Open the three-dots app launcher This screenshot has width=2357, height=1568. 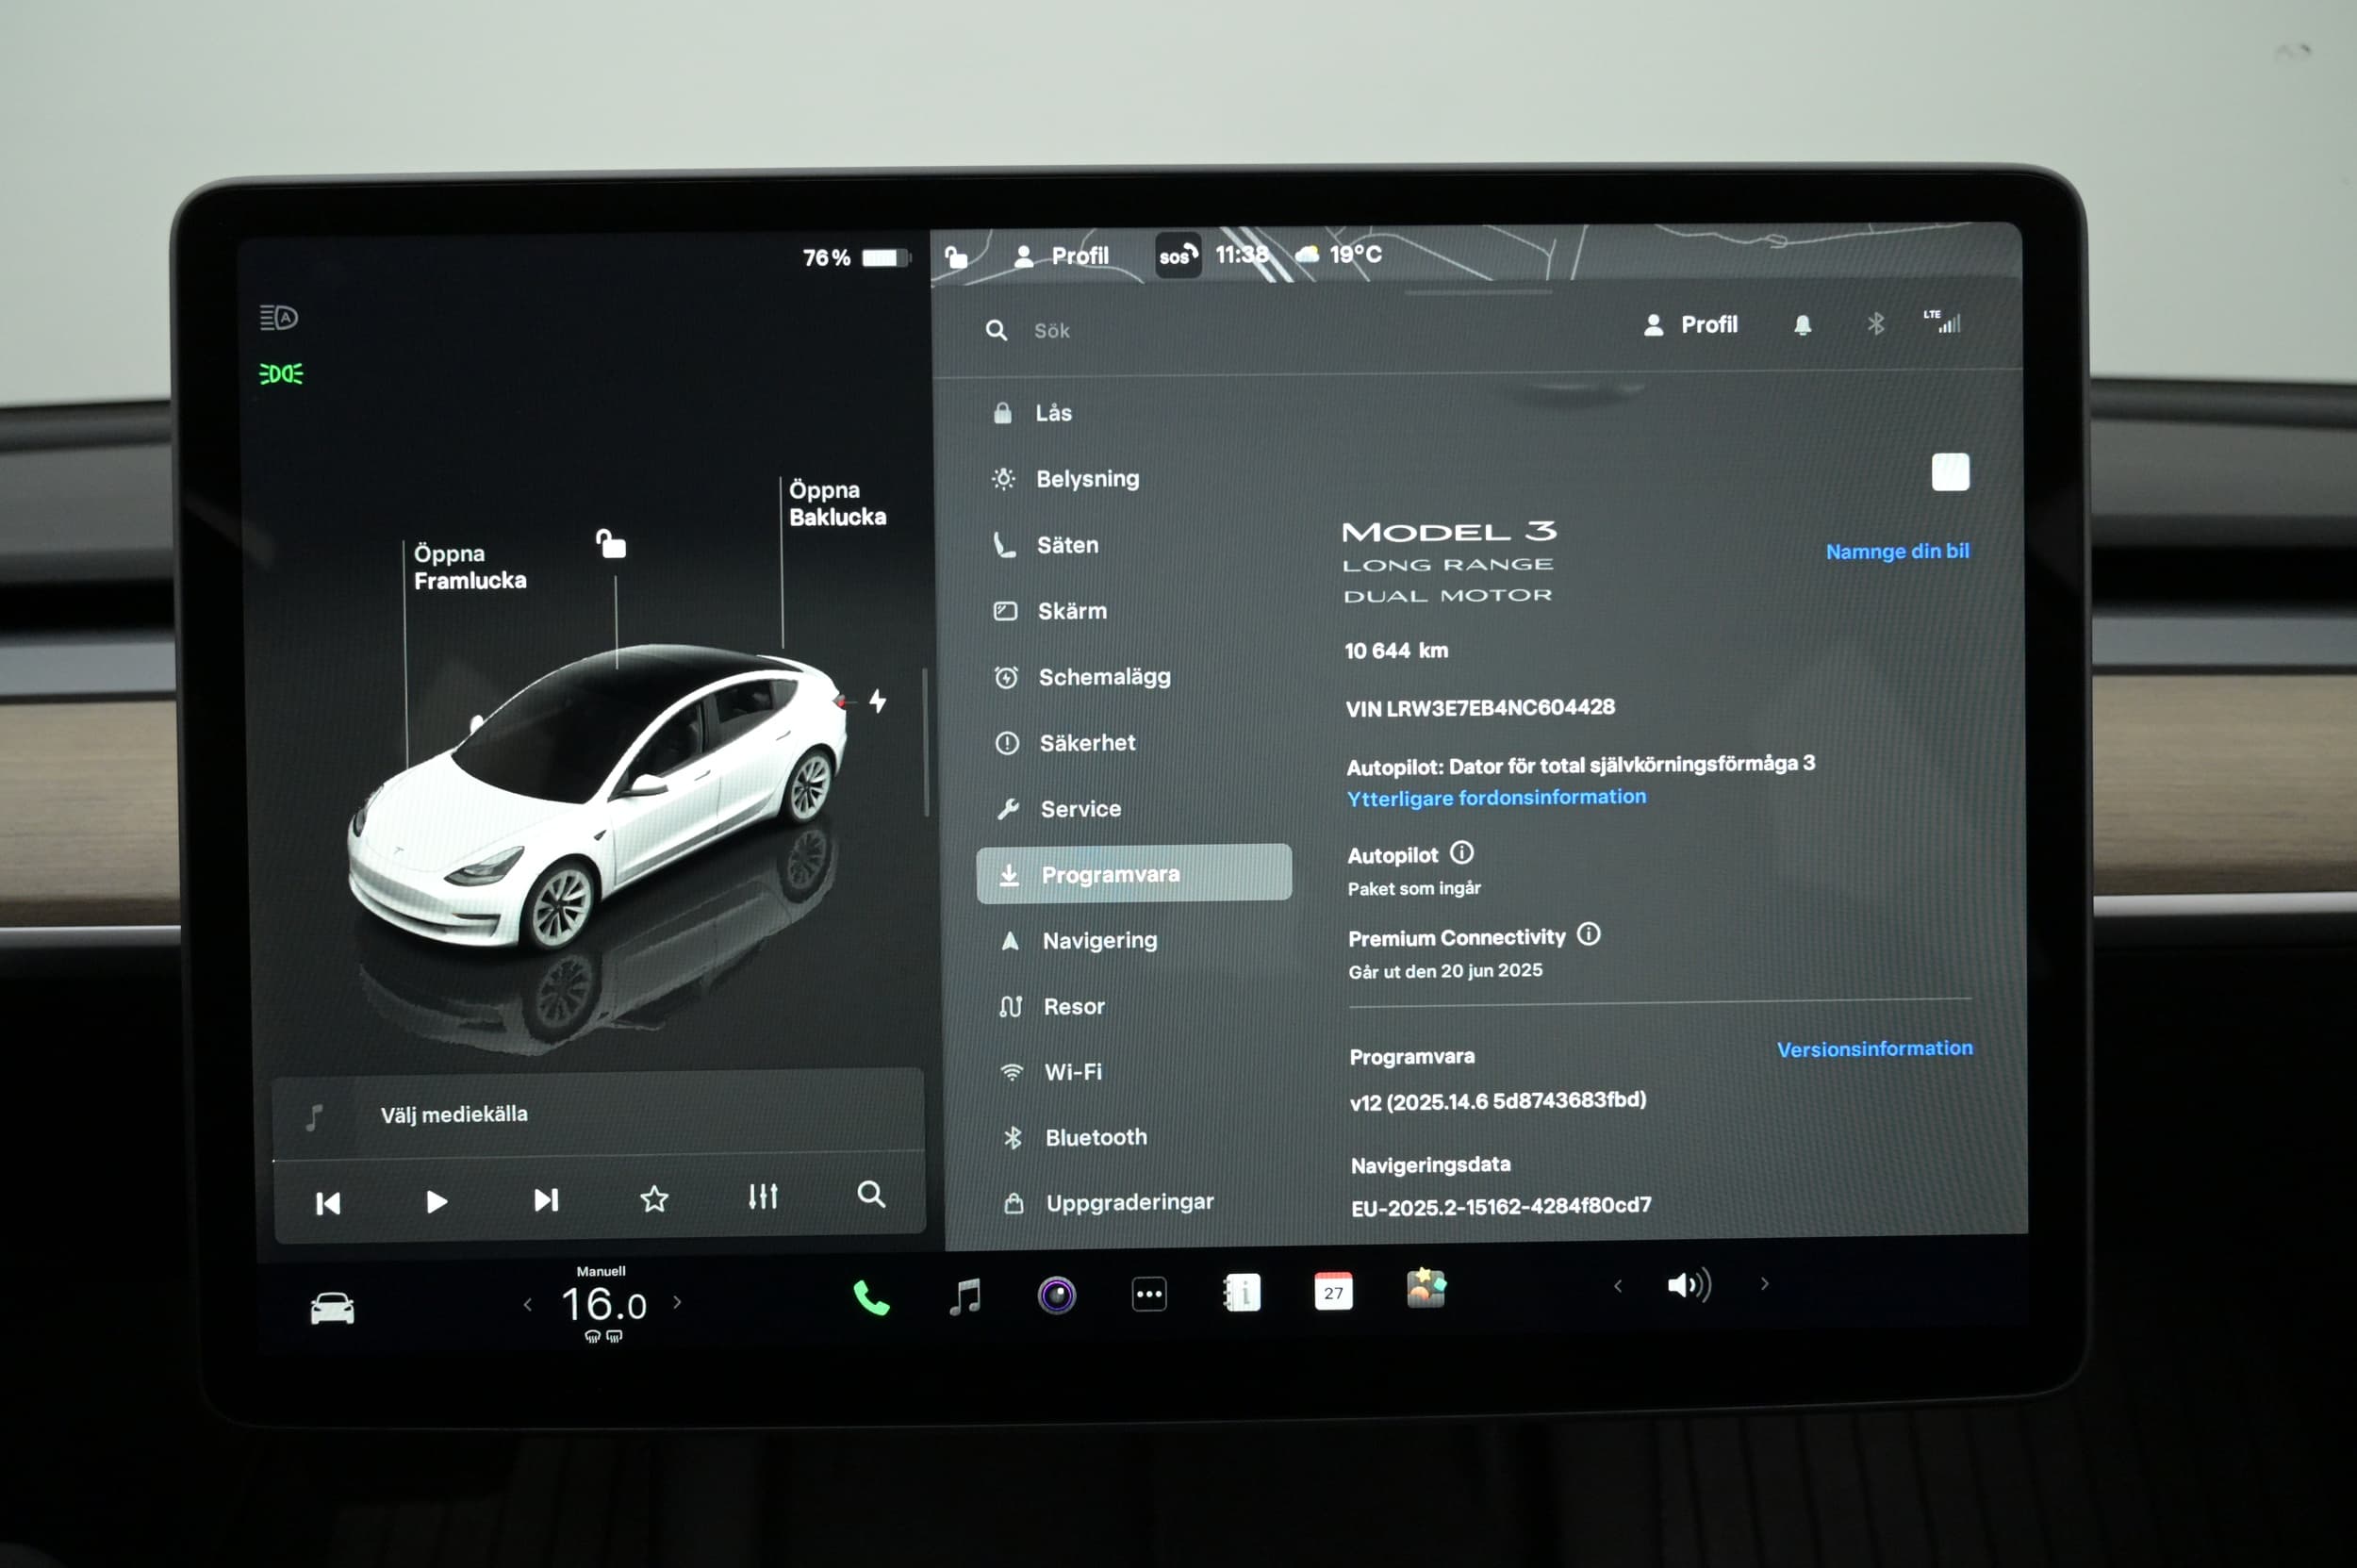[1149, 1294]
